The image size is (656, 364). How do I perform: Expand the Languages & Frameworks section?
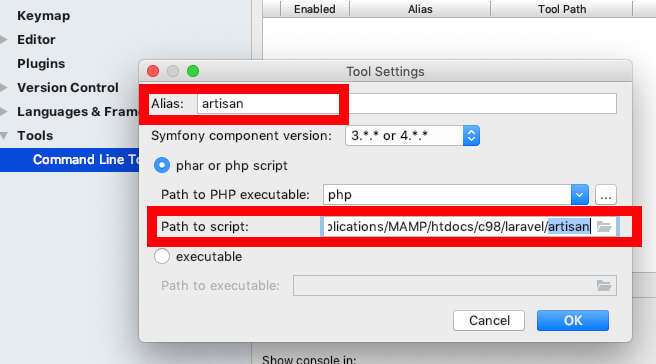(x=4, y=112)
